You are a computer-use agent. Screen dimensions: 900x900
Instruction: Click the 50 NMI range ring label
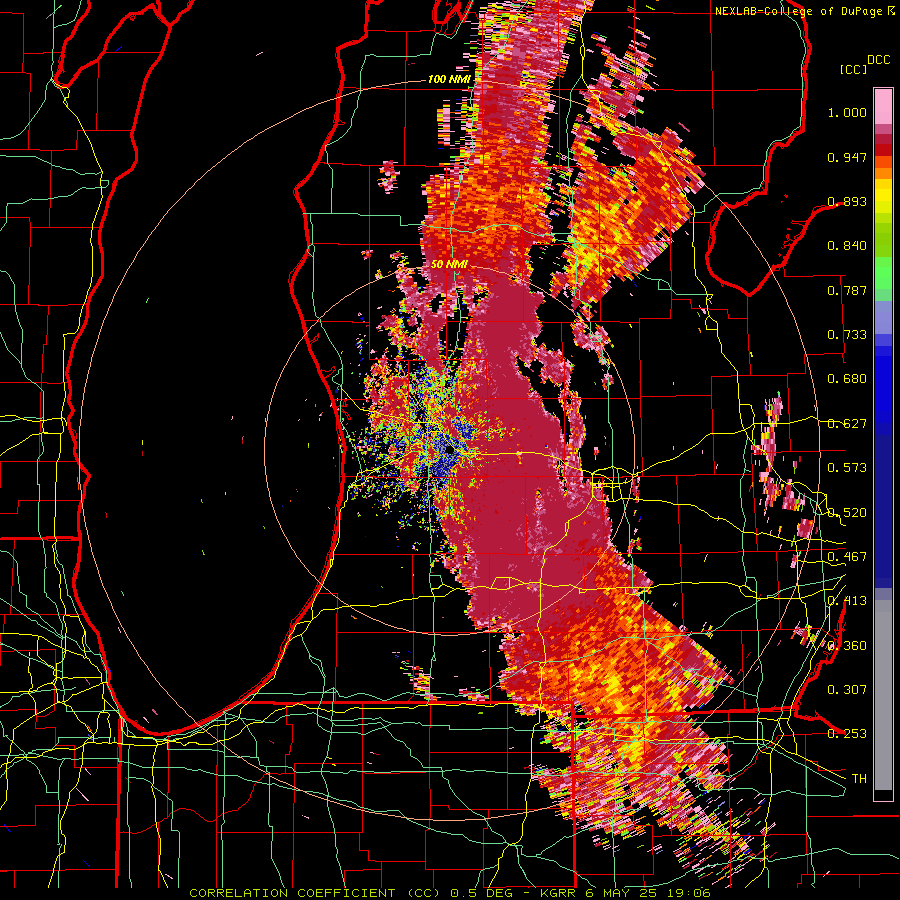(x=449, y=265)
